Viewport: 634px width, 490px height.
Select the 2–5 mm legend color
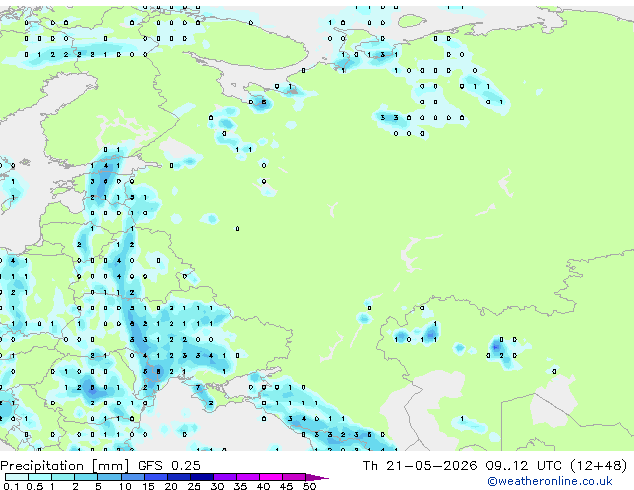[x=86, y=477]
